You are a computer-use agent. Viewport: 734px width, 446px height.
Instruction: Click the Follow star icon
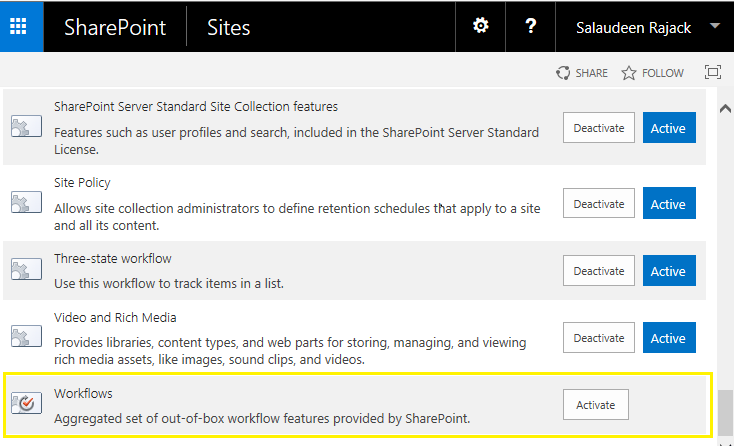pos(629,73)
